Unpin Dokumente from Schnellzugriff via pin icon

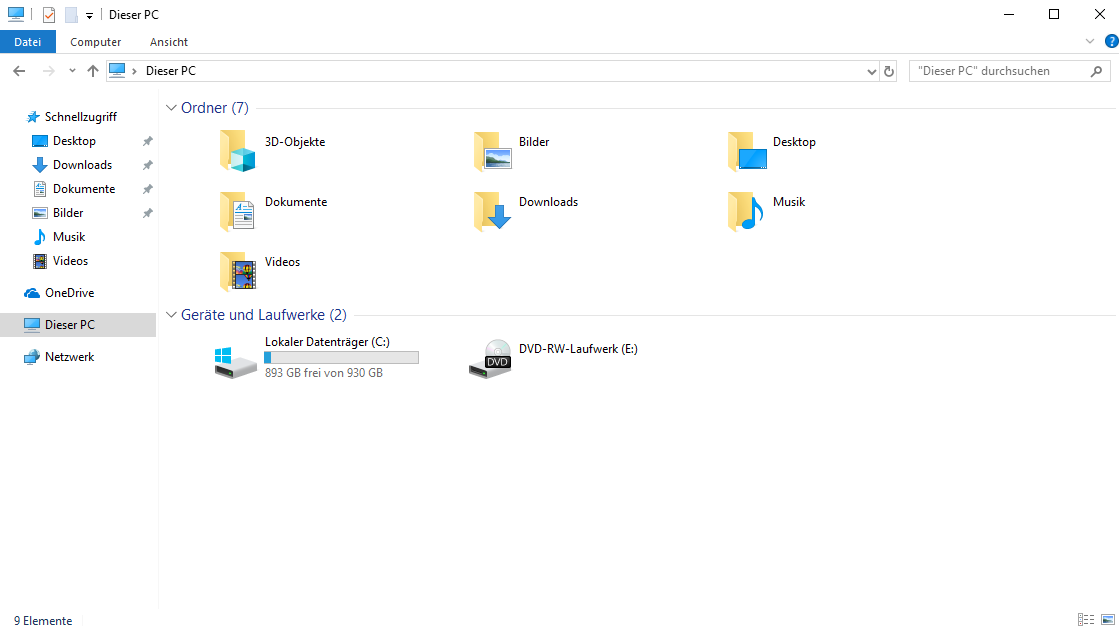tap(148, 189)
